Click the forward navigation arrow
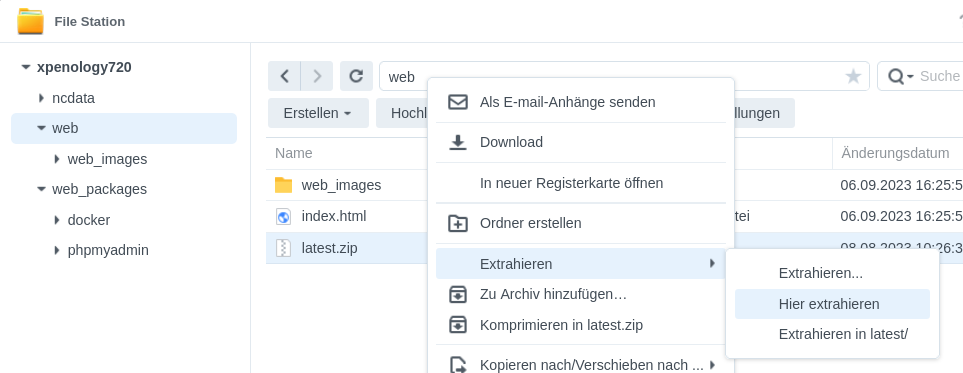The height and width of the screenshot is (373, 963). 317,76
